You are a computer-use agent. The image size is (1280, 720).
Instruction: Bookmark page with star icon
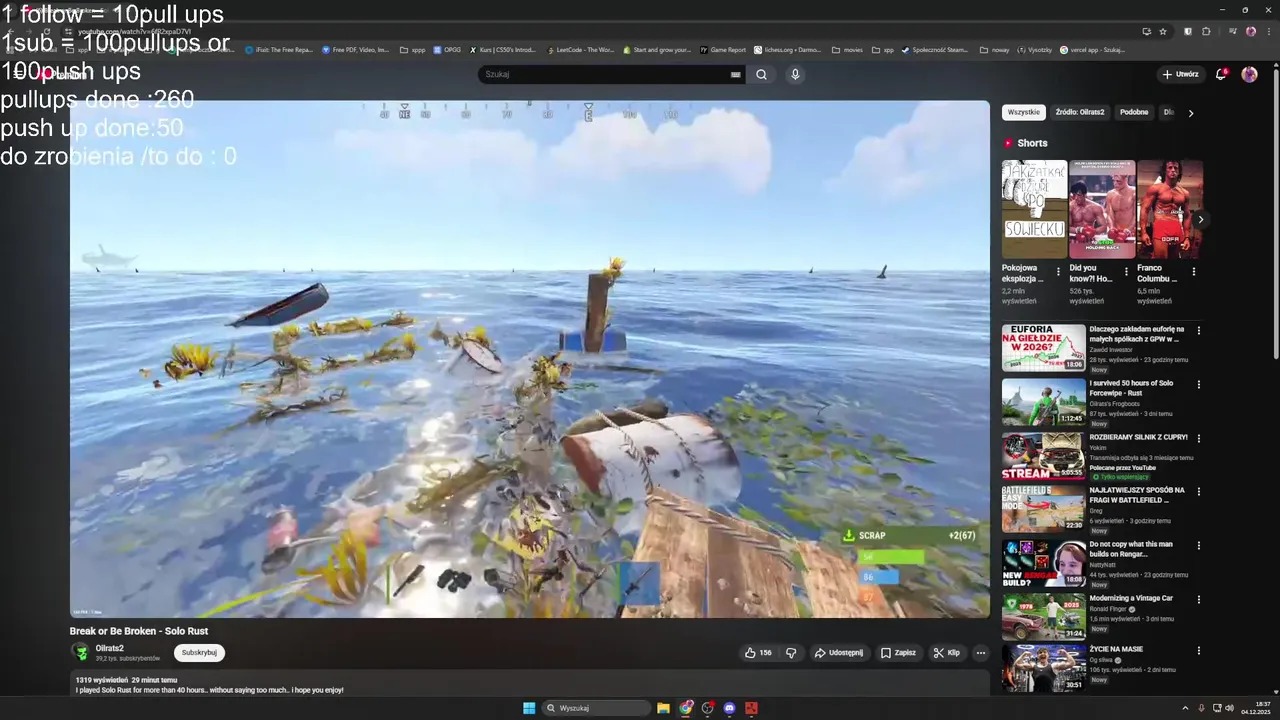pyautogui.click(x=1163, y=31)
